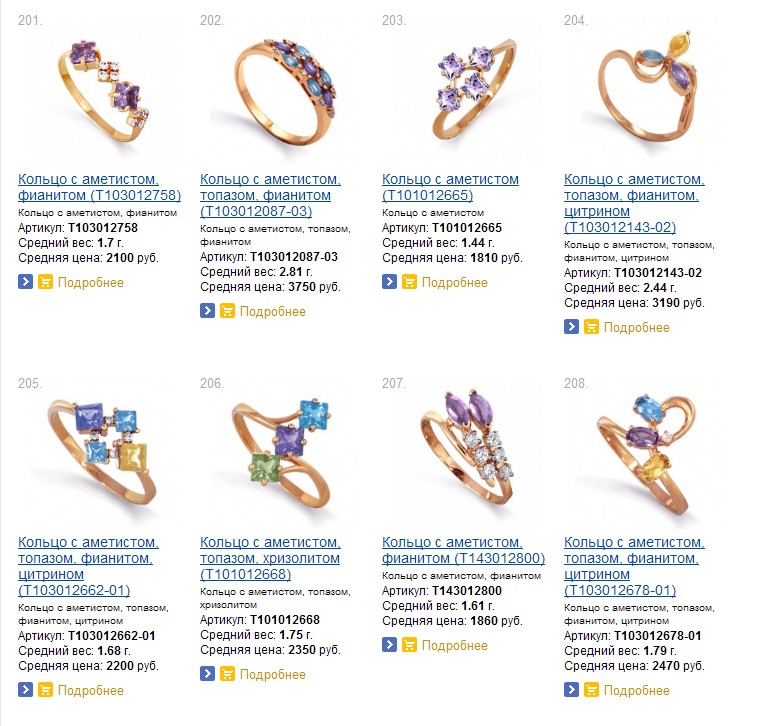Click cart icon for ring T103012758

[45, 282]
